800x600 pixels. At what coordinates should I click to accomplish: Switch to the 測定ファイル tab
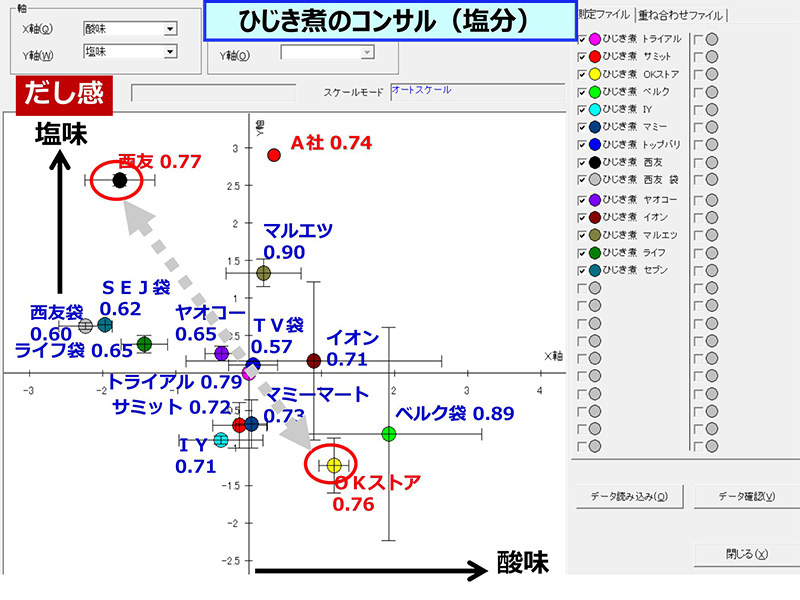point(604,15)
